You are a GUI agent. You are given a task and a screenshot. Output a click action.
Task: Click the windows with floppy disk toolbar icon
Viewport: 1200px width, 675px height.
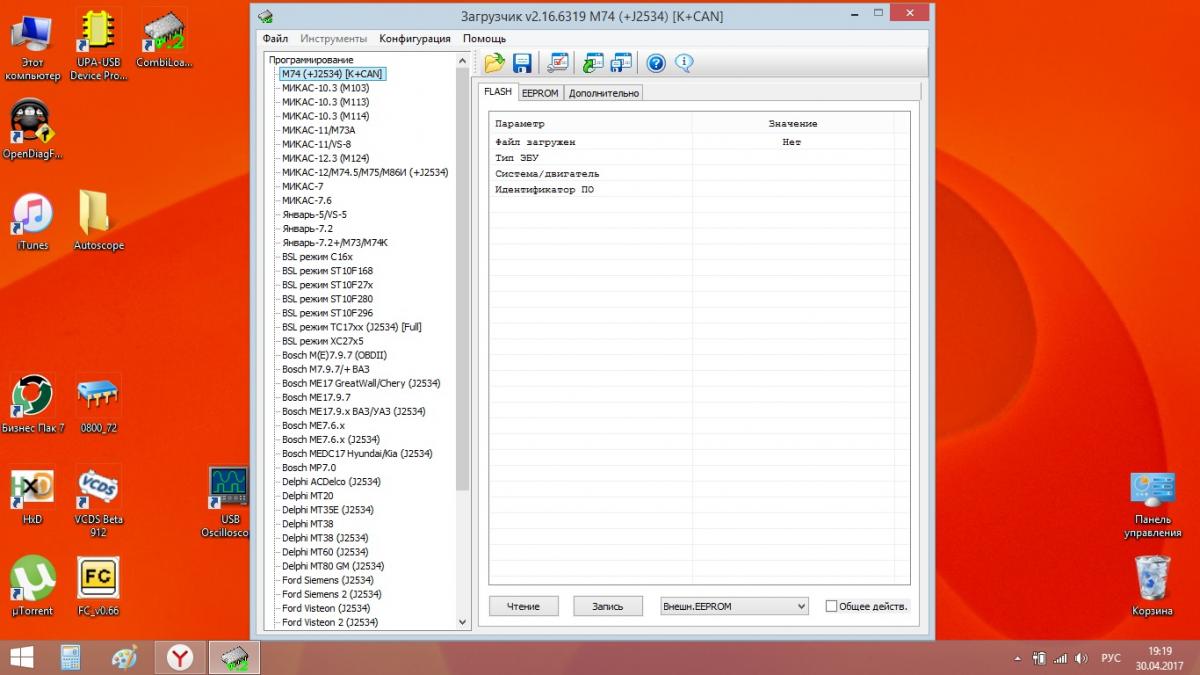click(620, 63)
